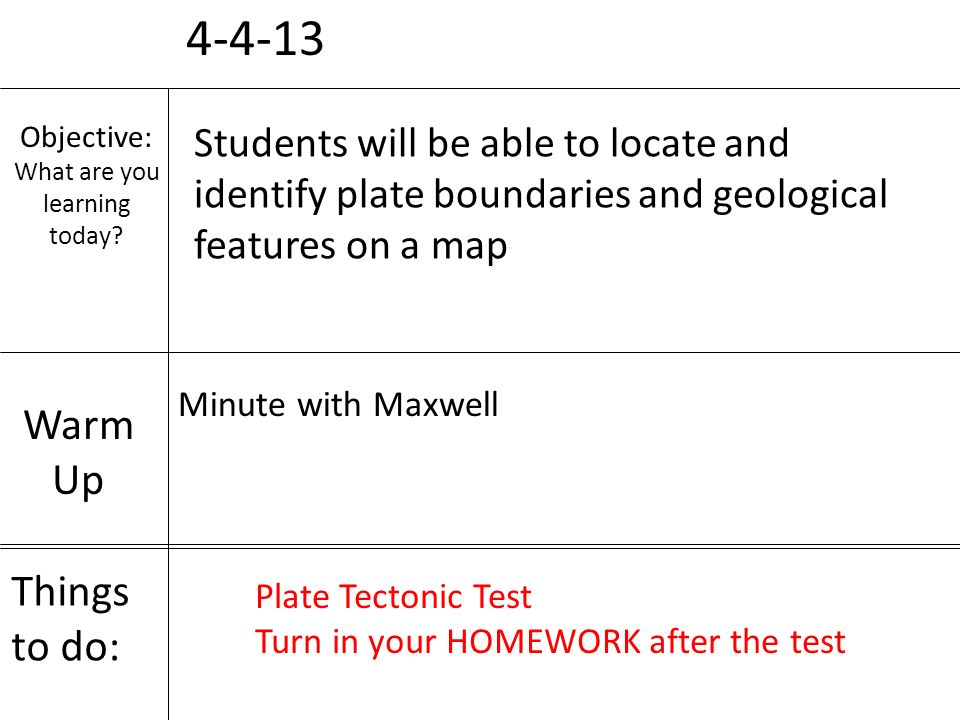
Task: Click the word 'Students' in objective
Action: [271, 143]
